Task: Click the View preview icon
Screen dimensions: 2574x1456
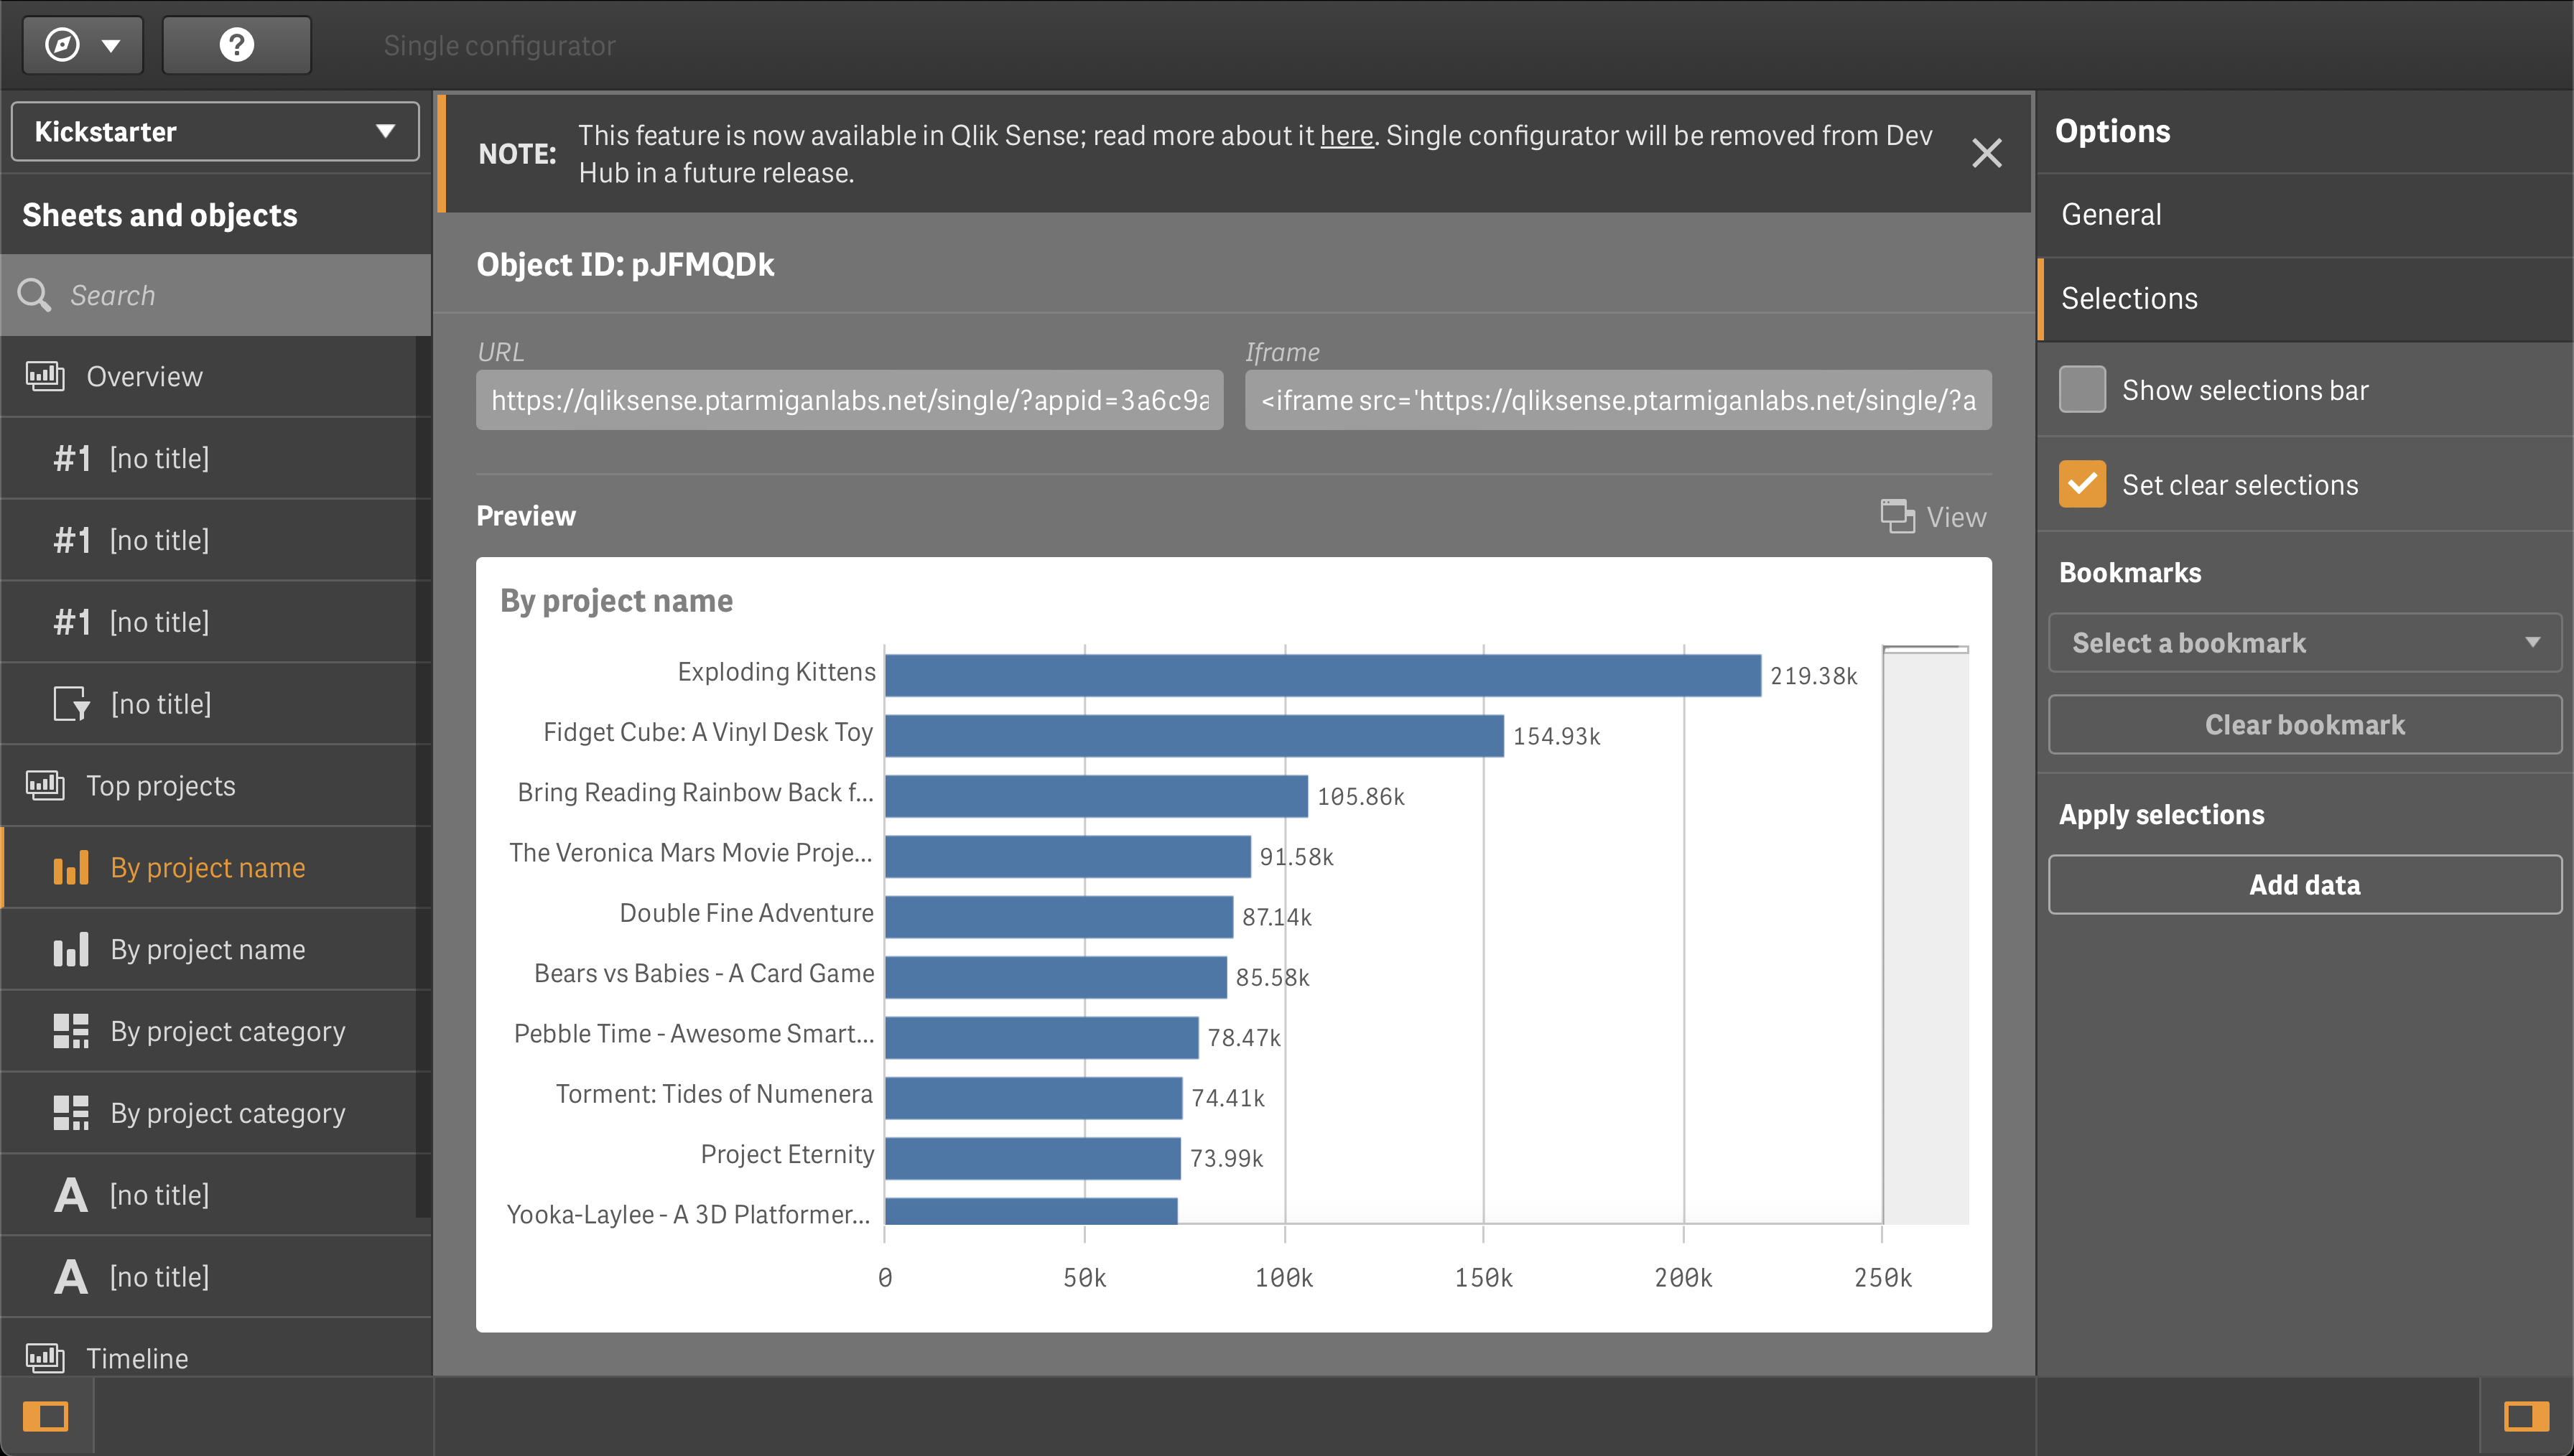Action: (x=1897, y=516)
